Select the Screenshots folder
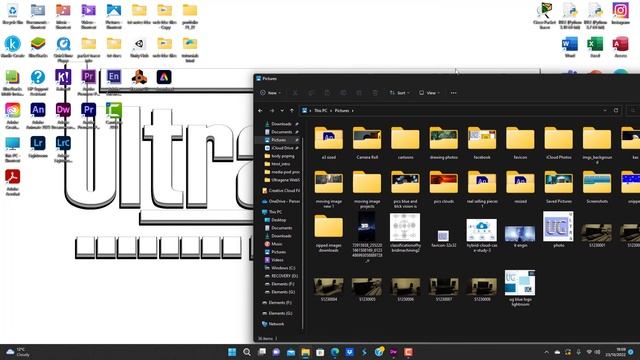Screen dimensions: 640x360 point(597,187)
